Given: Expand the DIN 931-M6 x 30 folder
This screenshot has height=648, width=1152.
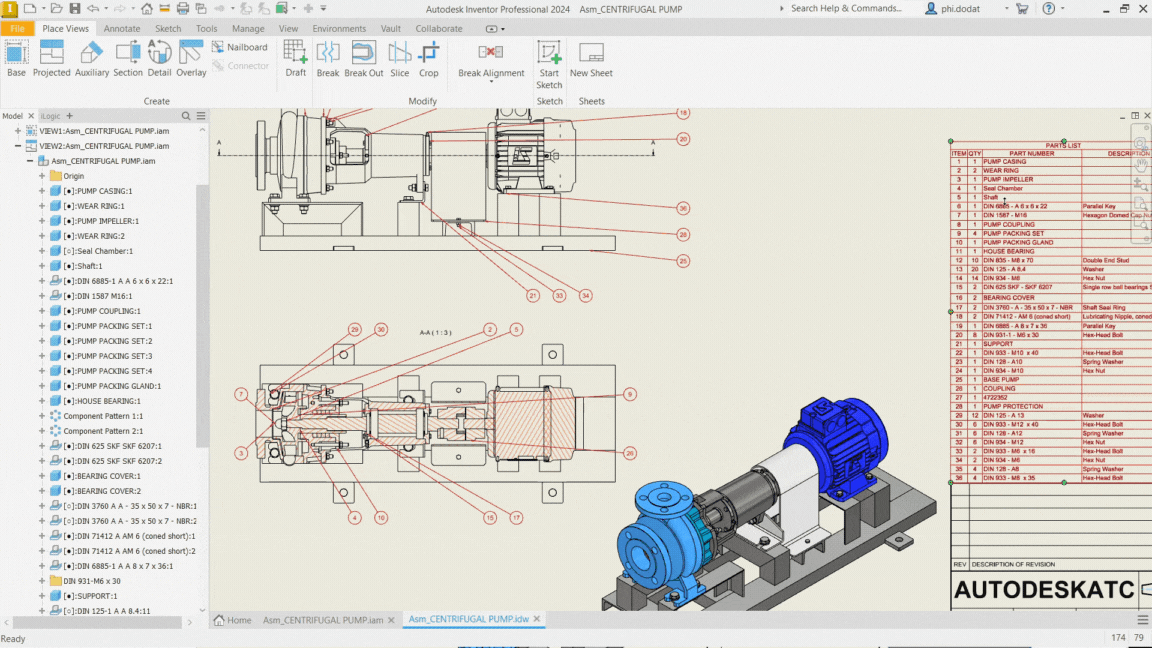Looking at the screenshot, I should coord(42,581).
